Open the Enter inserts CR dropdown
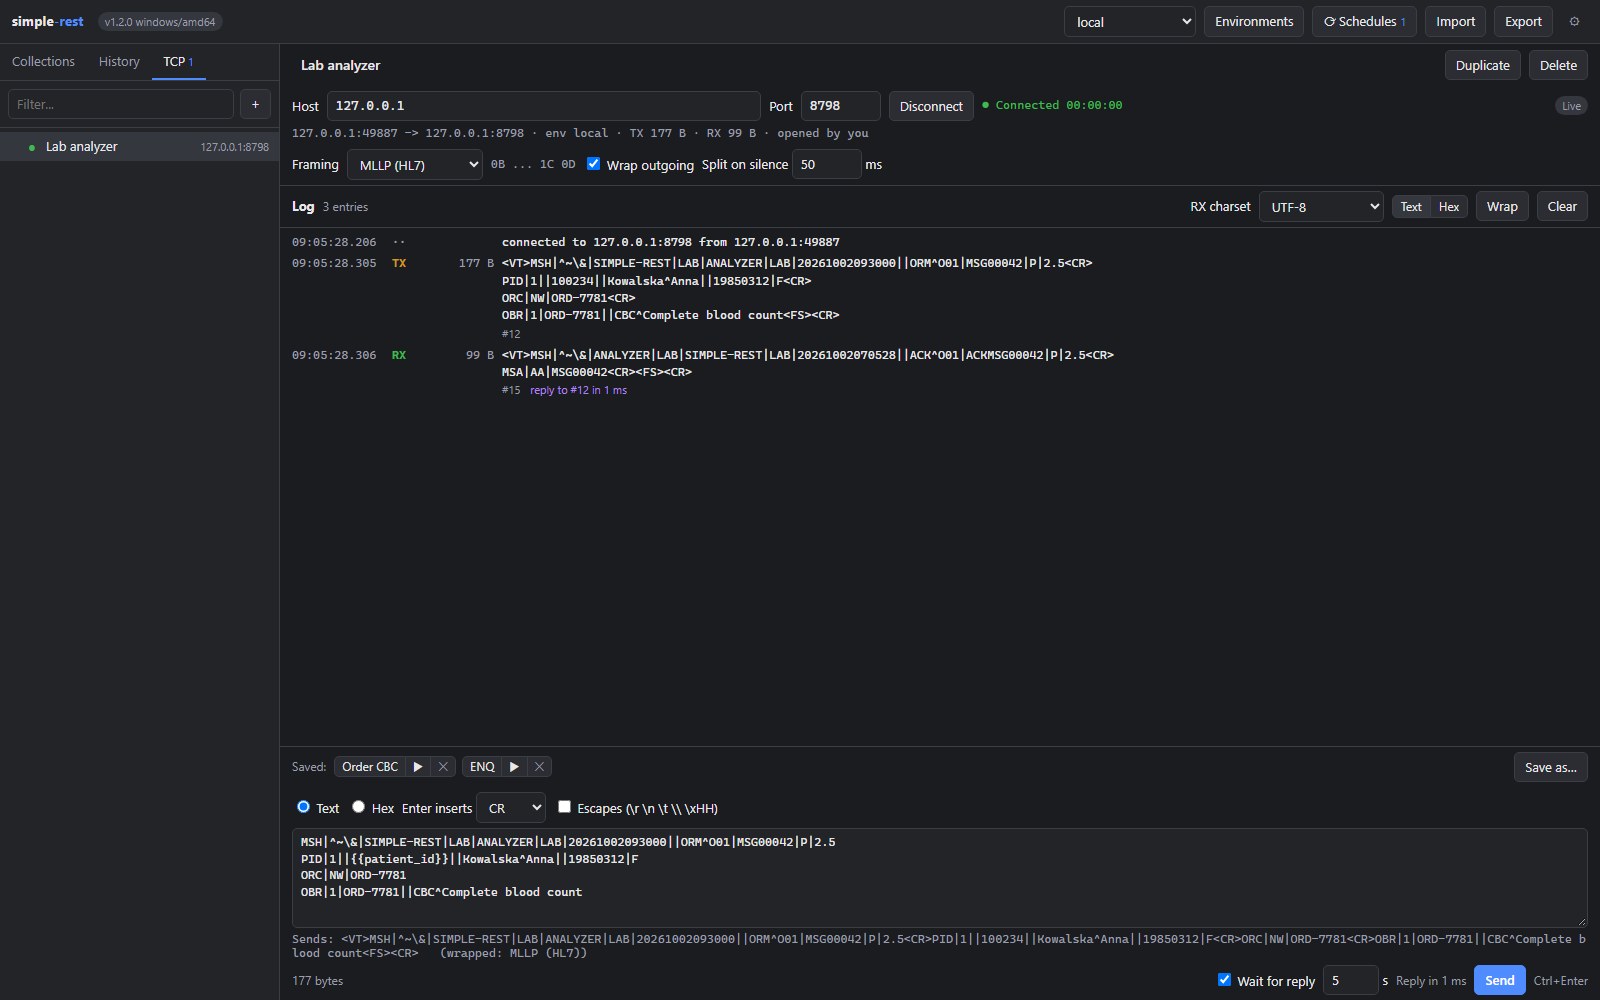1600x1000 pixels. tap(511, 808)
